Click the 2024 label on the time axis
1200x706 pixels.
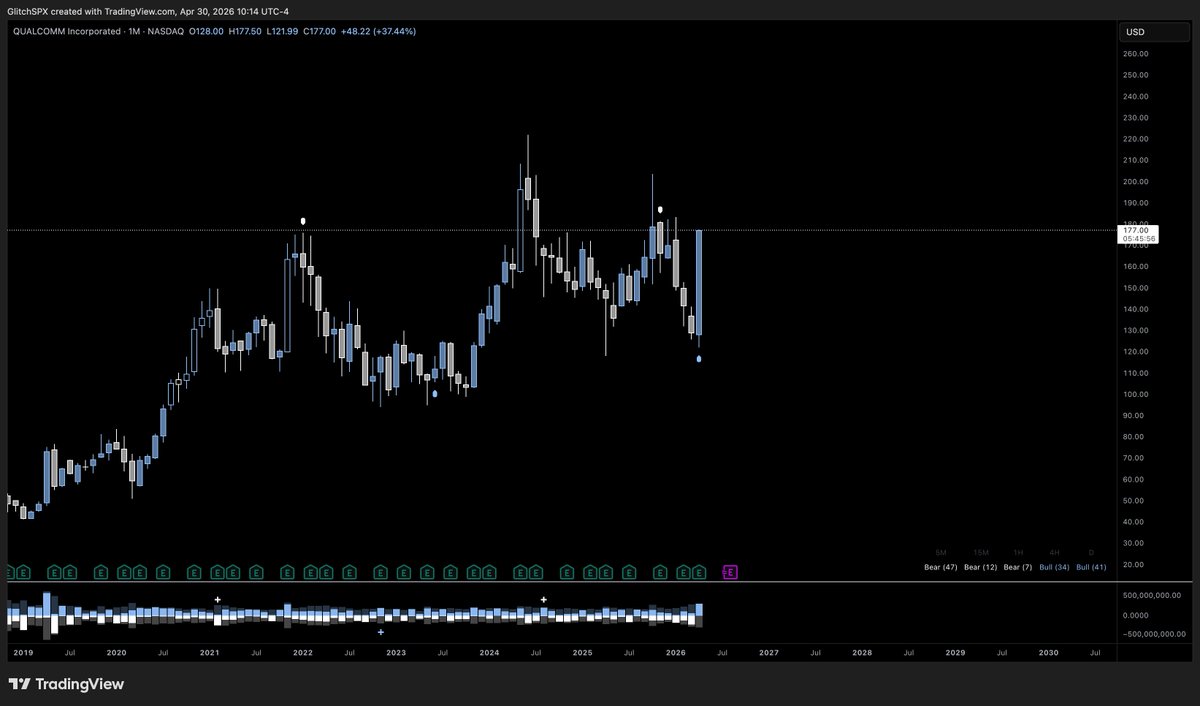click(x=489, y=652)
